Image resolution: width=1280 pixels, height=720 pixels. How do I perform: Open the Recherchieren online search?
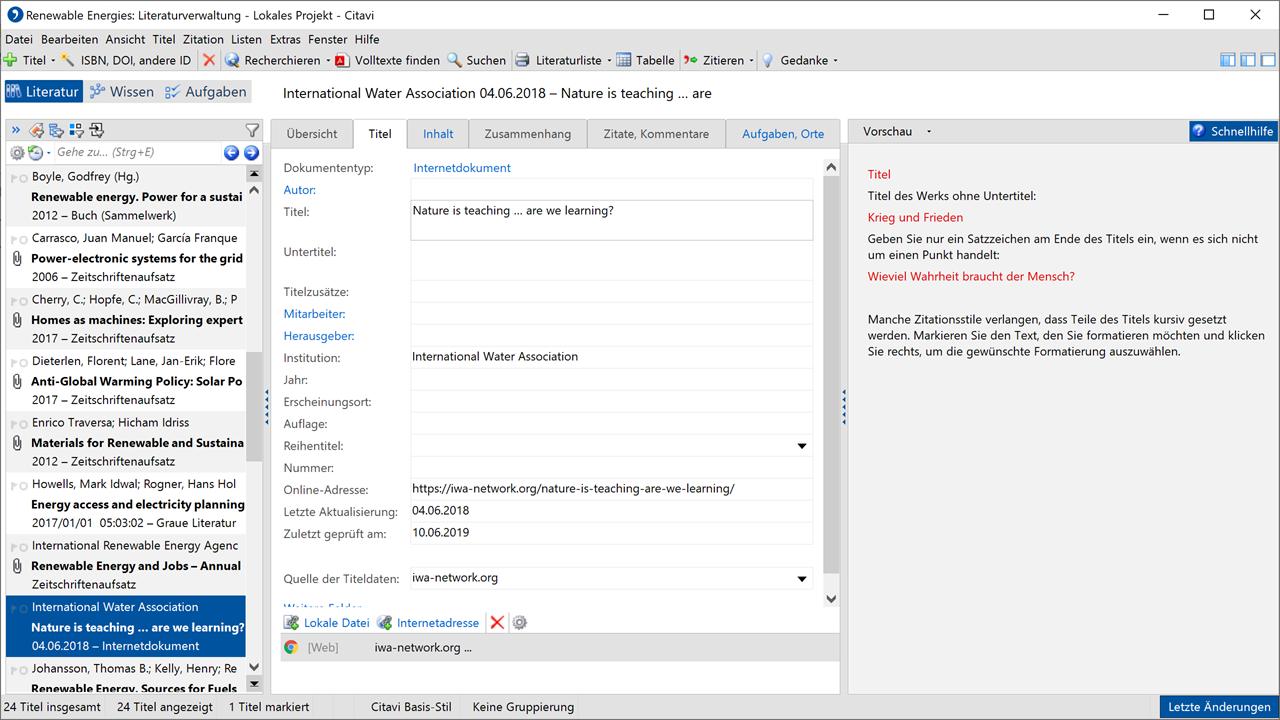272,60
